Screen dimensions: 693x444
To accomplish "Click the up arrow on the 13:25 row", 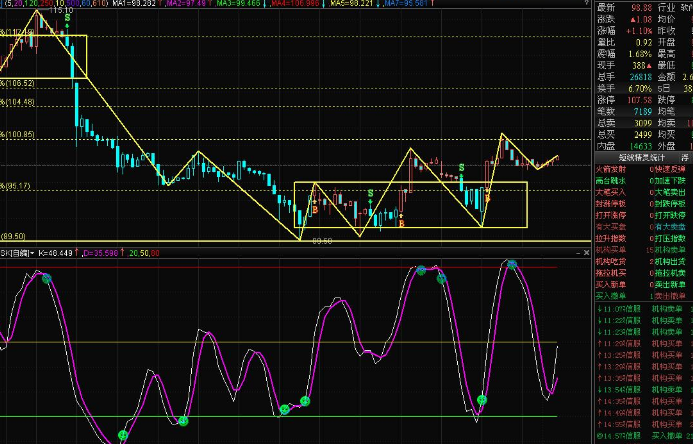I will coord(599,355).
